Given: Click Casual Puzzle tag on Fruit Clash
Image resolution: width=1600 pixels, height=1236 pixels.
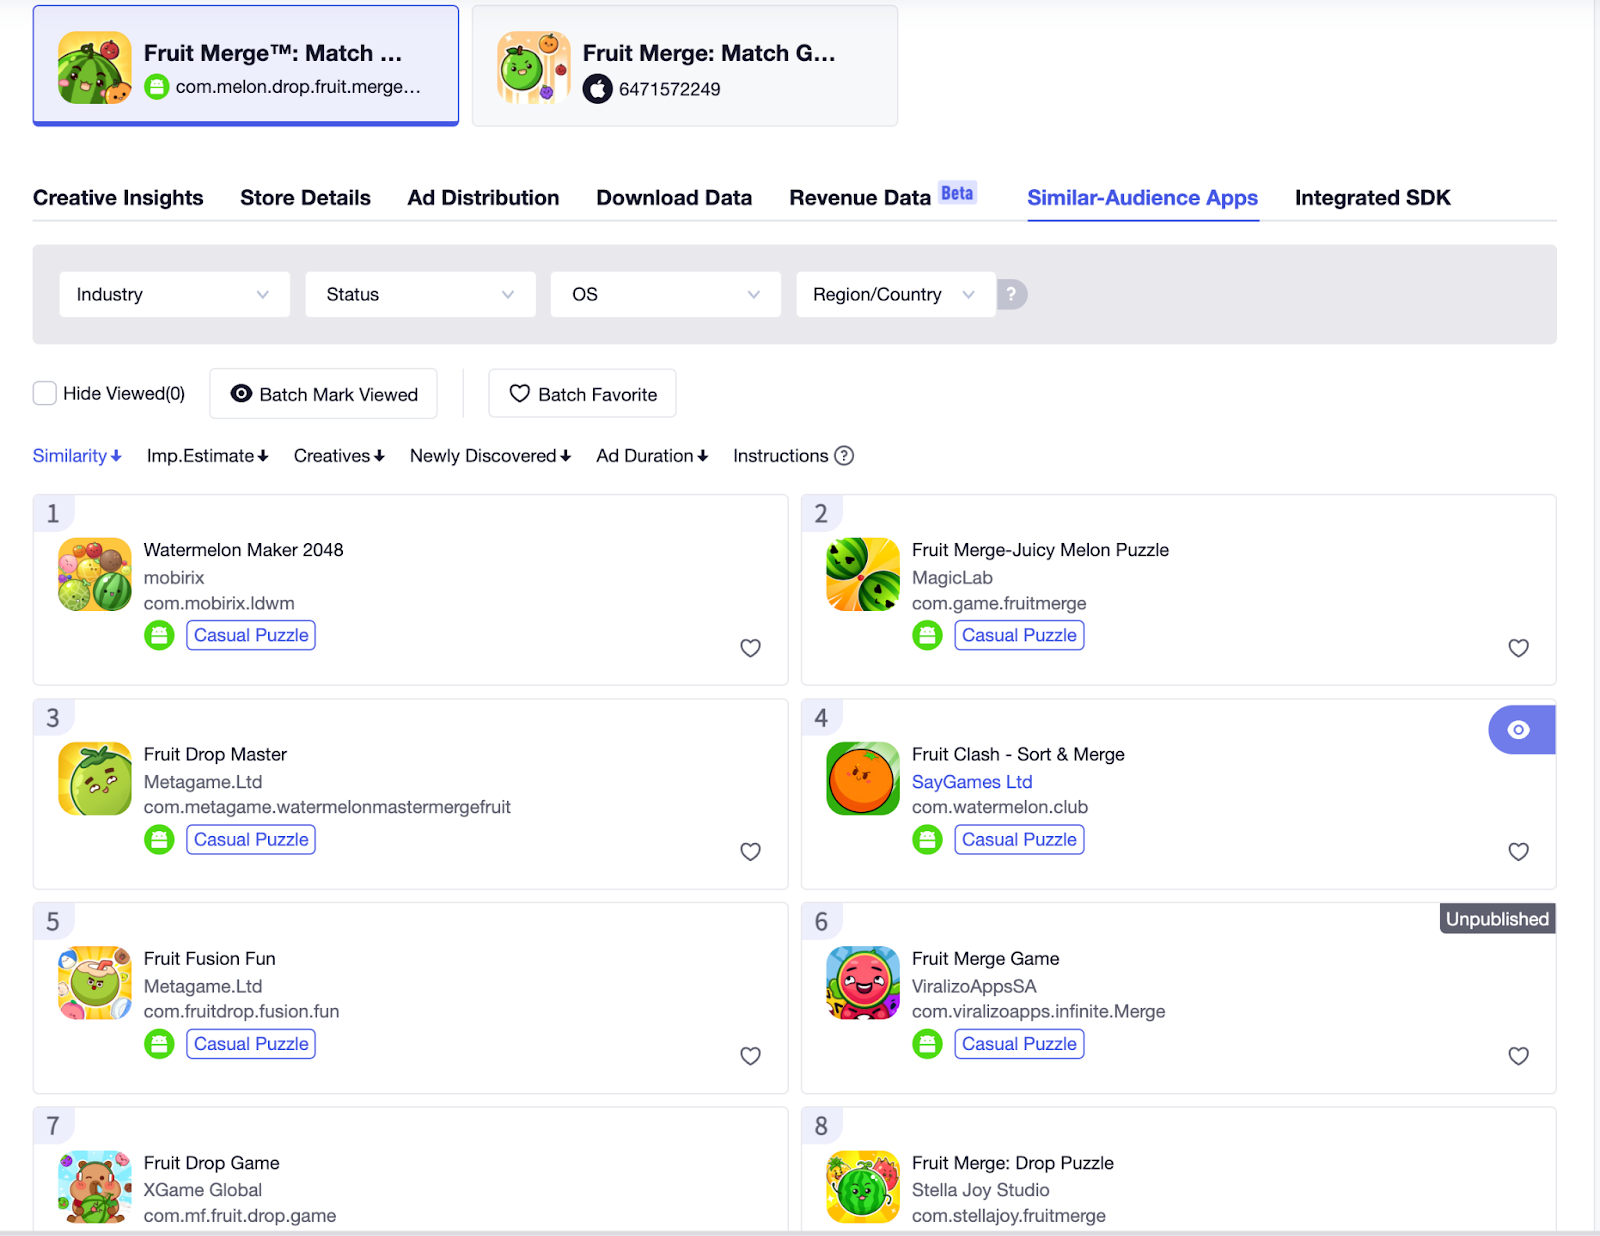Looking at the screenshot, I should coord(1019,839).
